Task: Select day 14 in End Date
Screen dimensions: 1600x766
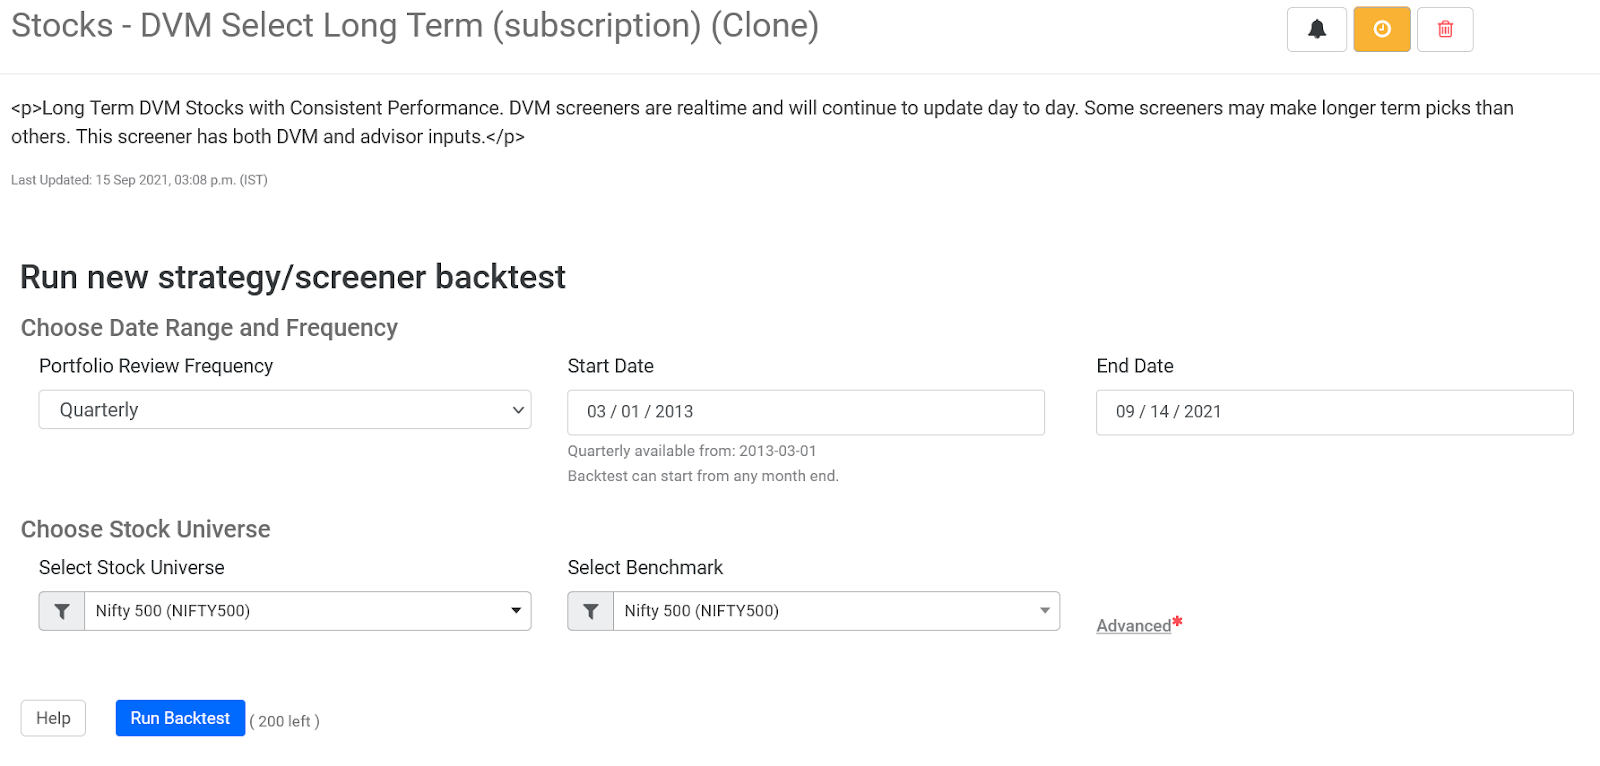Action: 1159,412
